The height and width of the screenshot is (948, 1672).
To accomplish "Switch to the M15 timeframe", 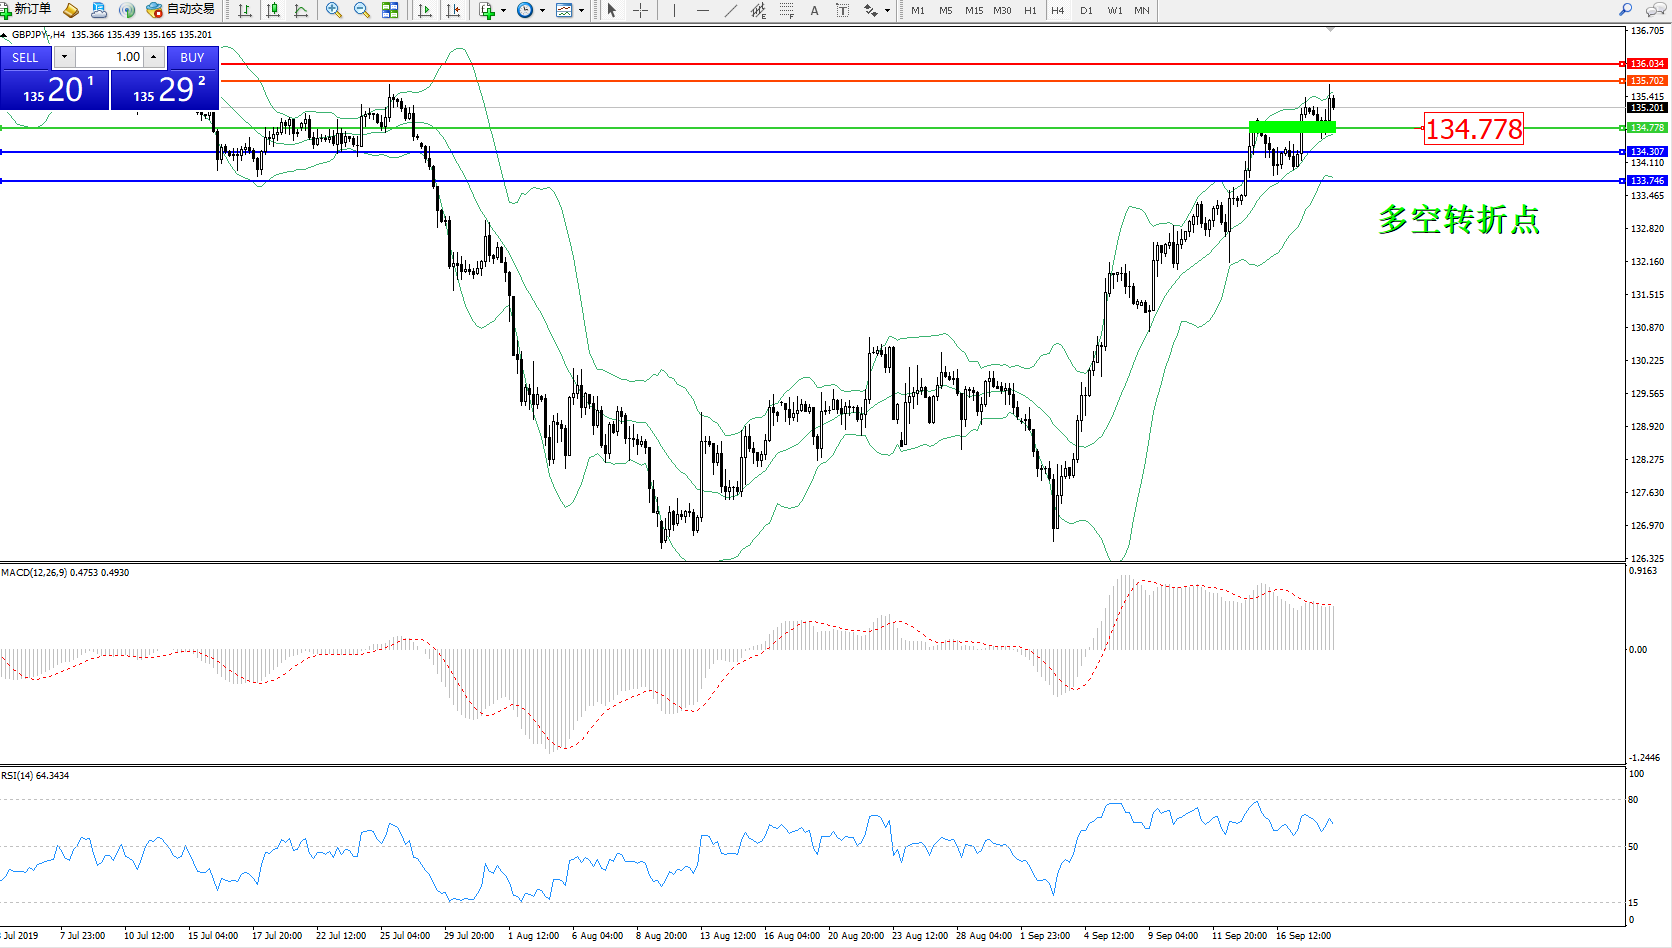I will 973,10.
